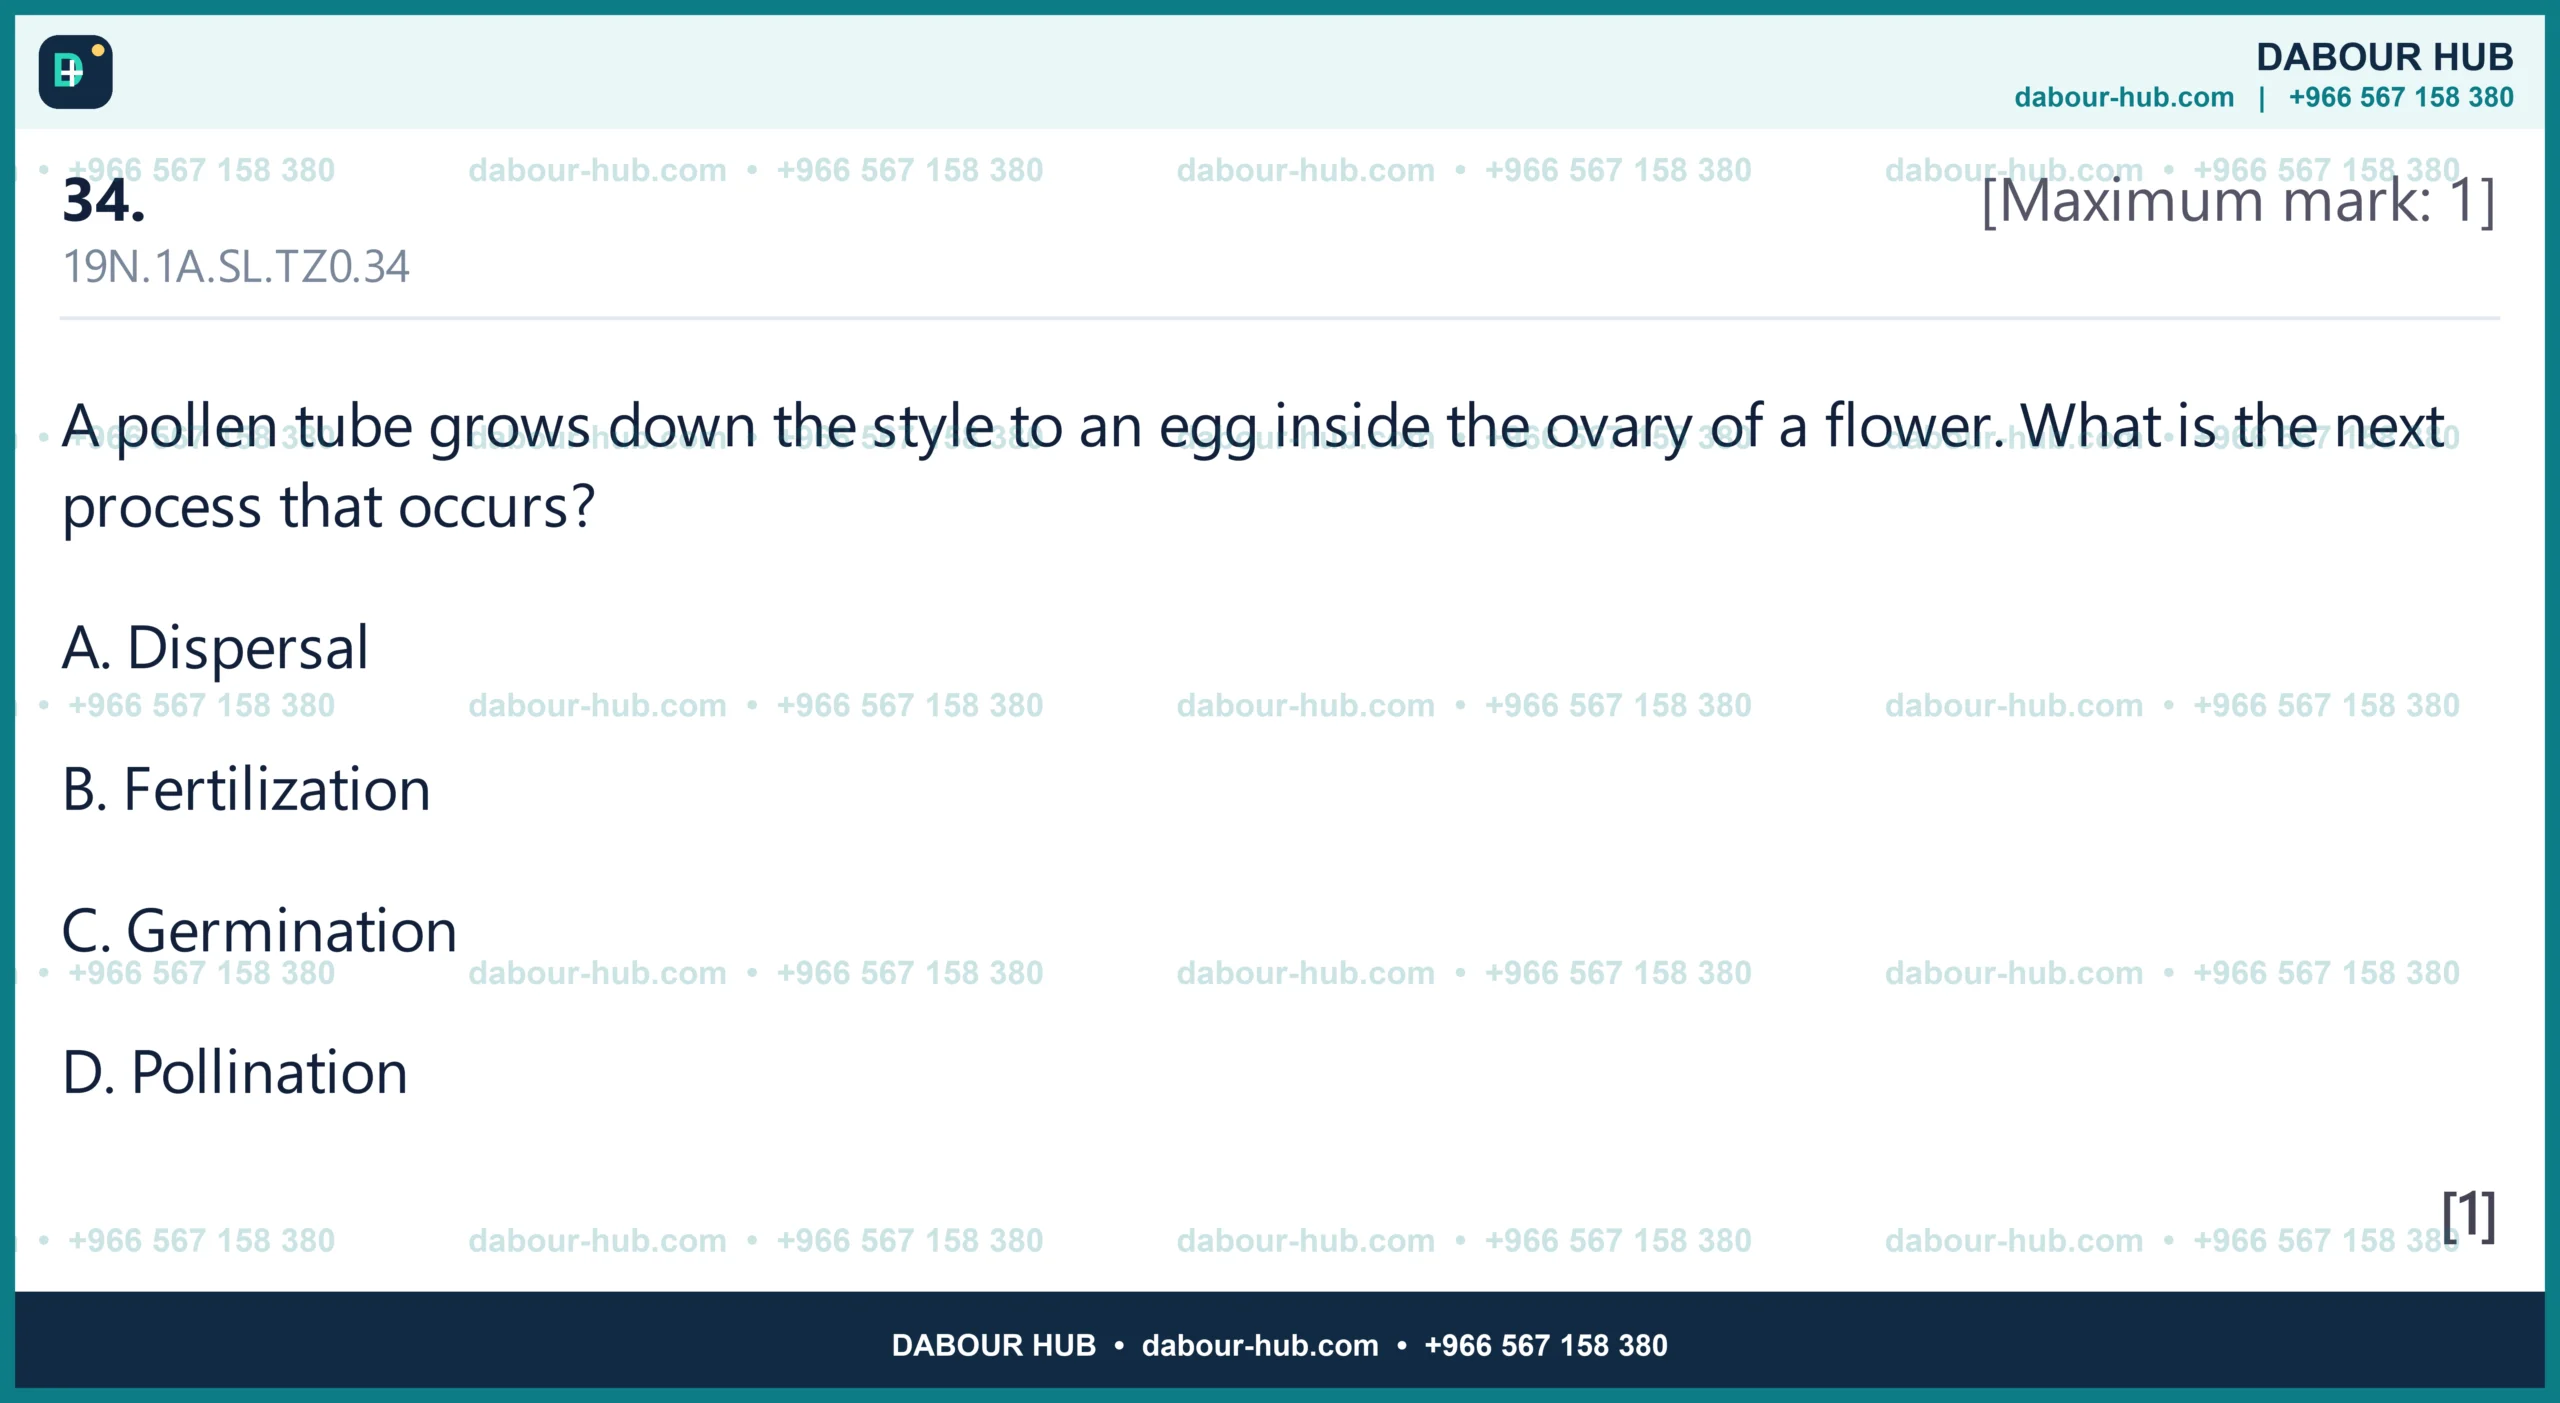
Task: Select question number 34.
Action: (x=104, y=201)
